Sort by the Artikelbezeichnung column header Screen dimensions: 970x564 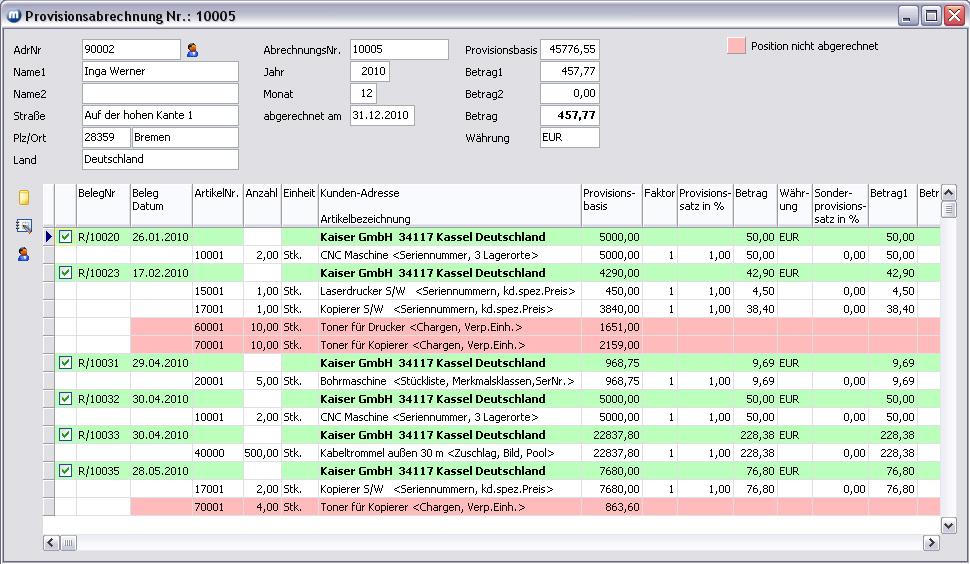[365, 218]
